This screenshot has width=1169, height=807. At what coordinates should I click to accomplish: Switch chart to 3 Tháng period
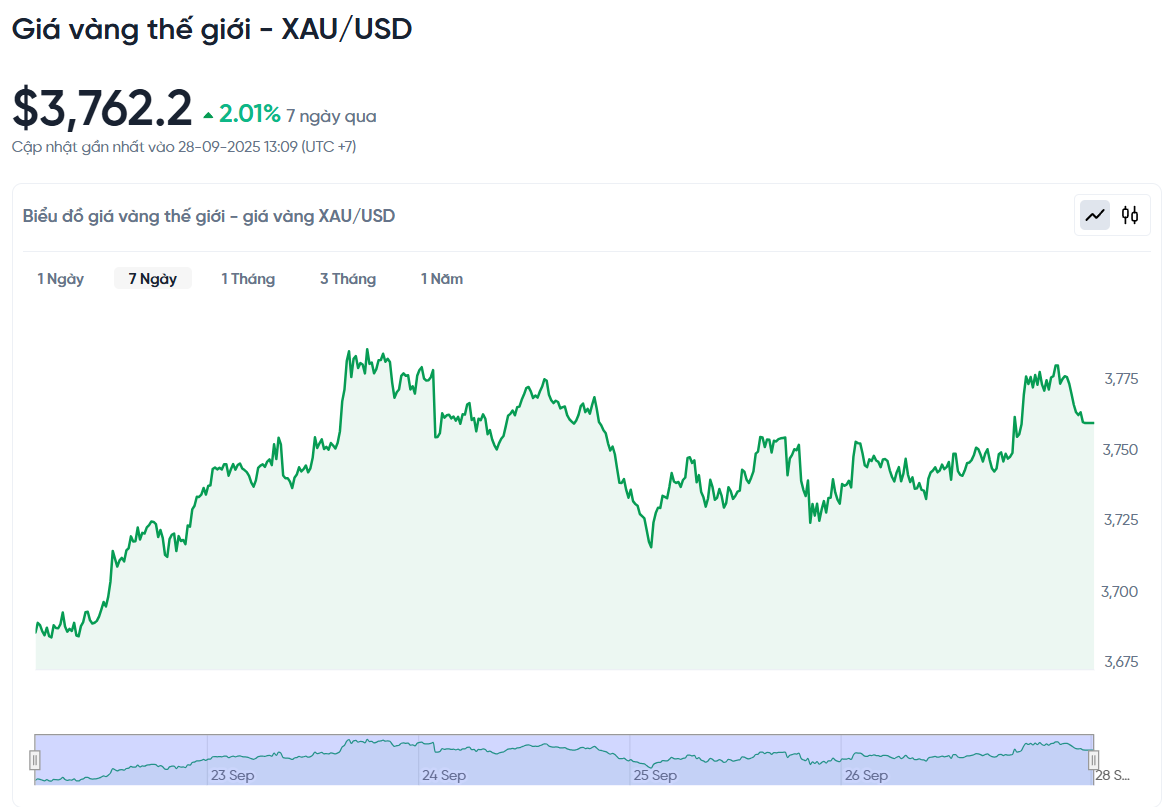(x=348, y=279)
